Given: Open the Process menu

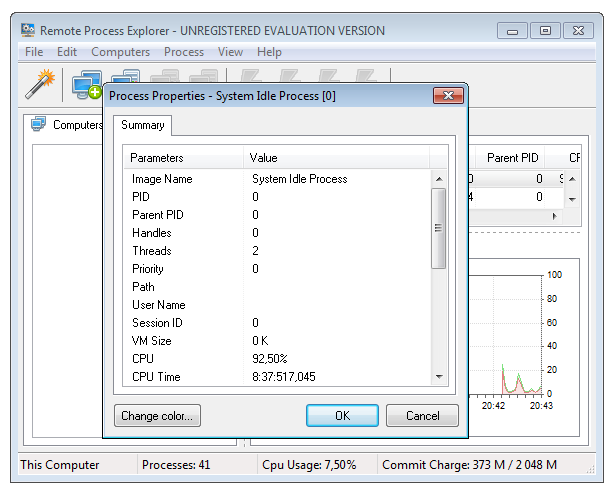Looking at the screenshot, I should tap(184, 52).
